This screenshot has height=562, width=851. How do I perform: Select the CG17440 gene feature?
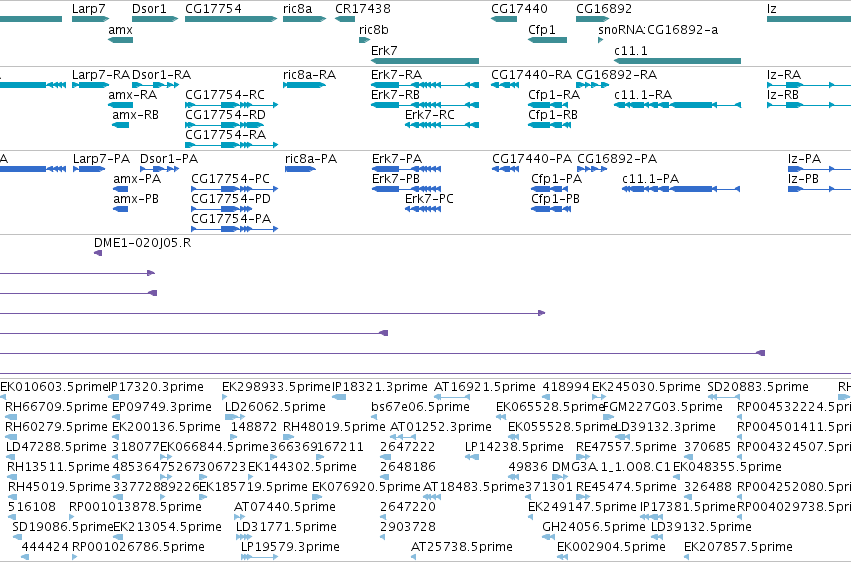504,19
